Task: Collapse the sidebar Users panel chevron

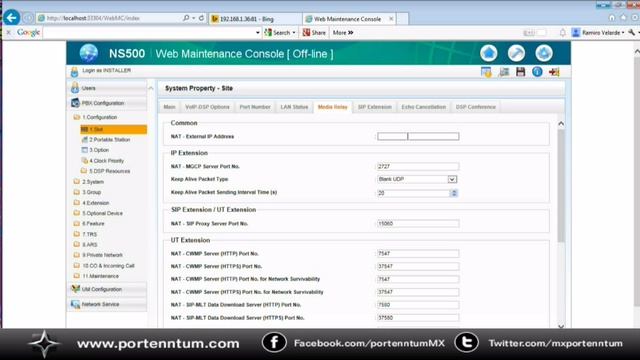Action: tap(151, 88)
